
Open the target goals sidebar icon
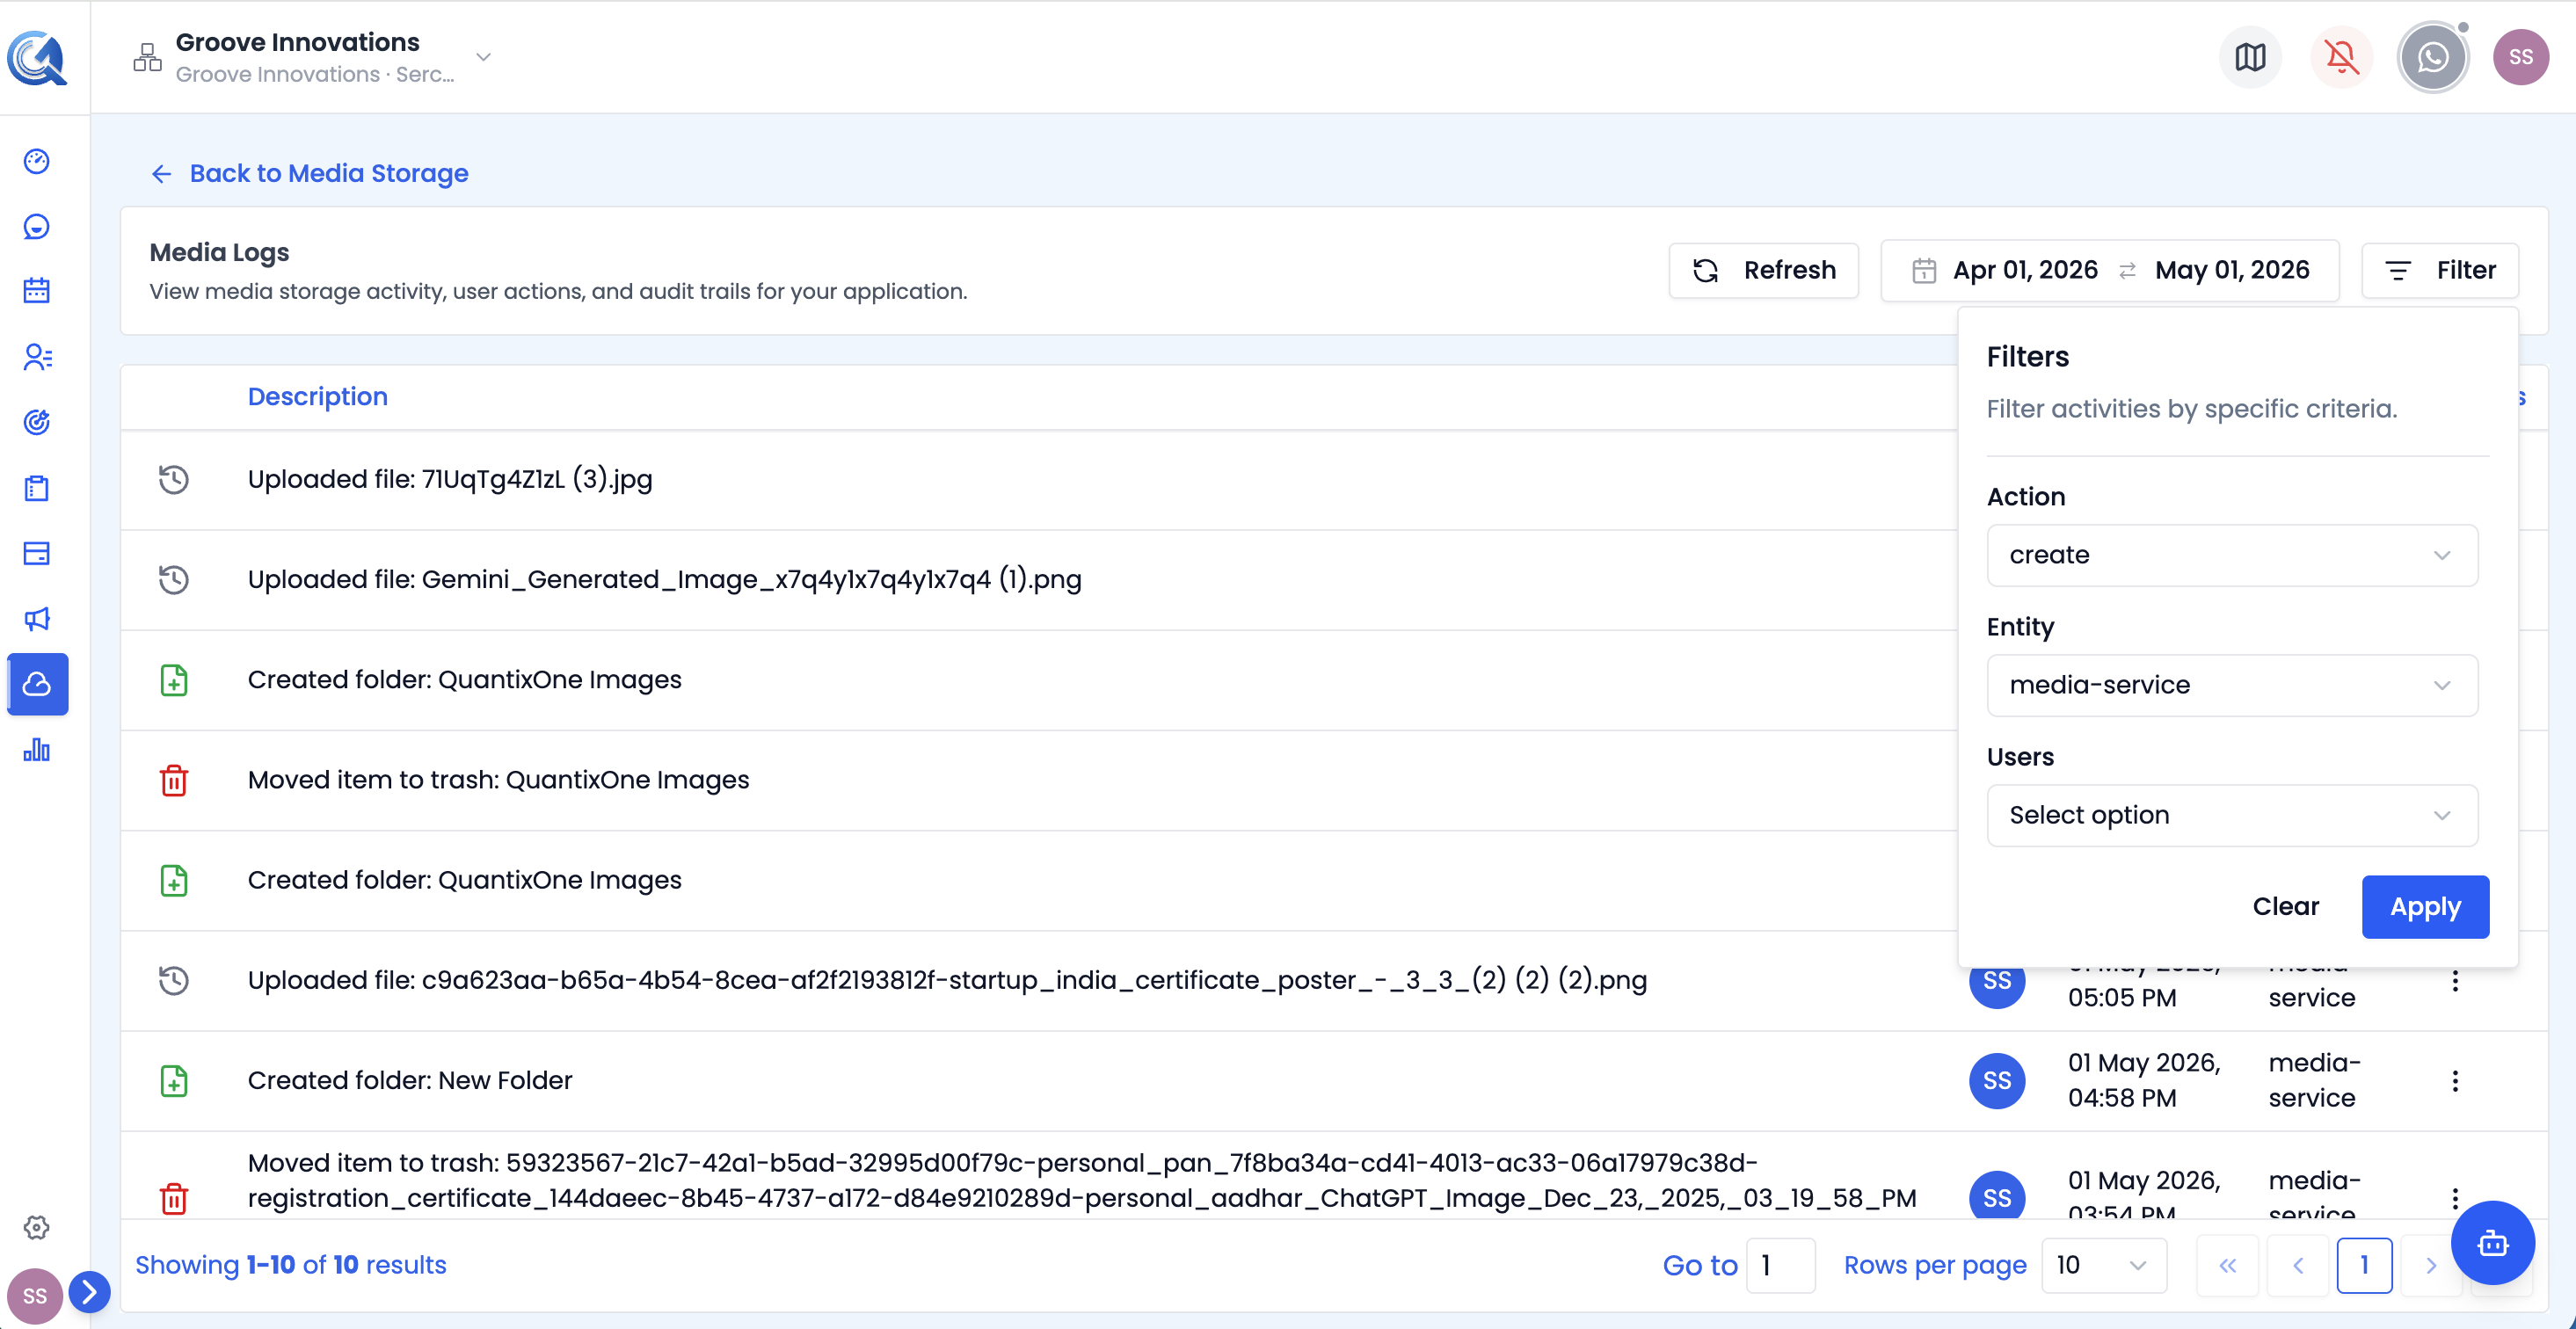(37, 422)
